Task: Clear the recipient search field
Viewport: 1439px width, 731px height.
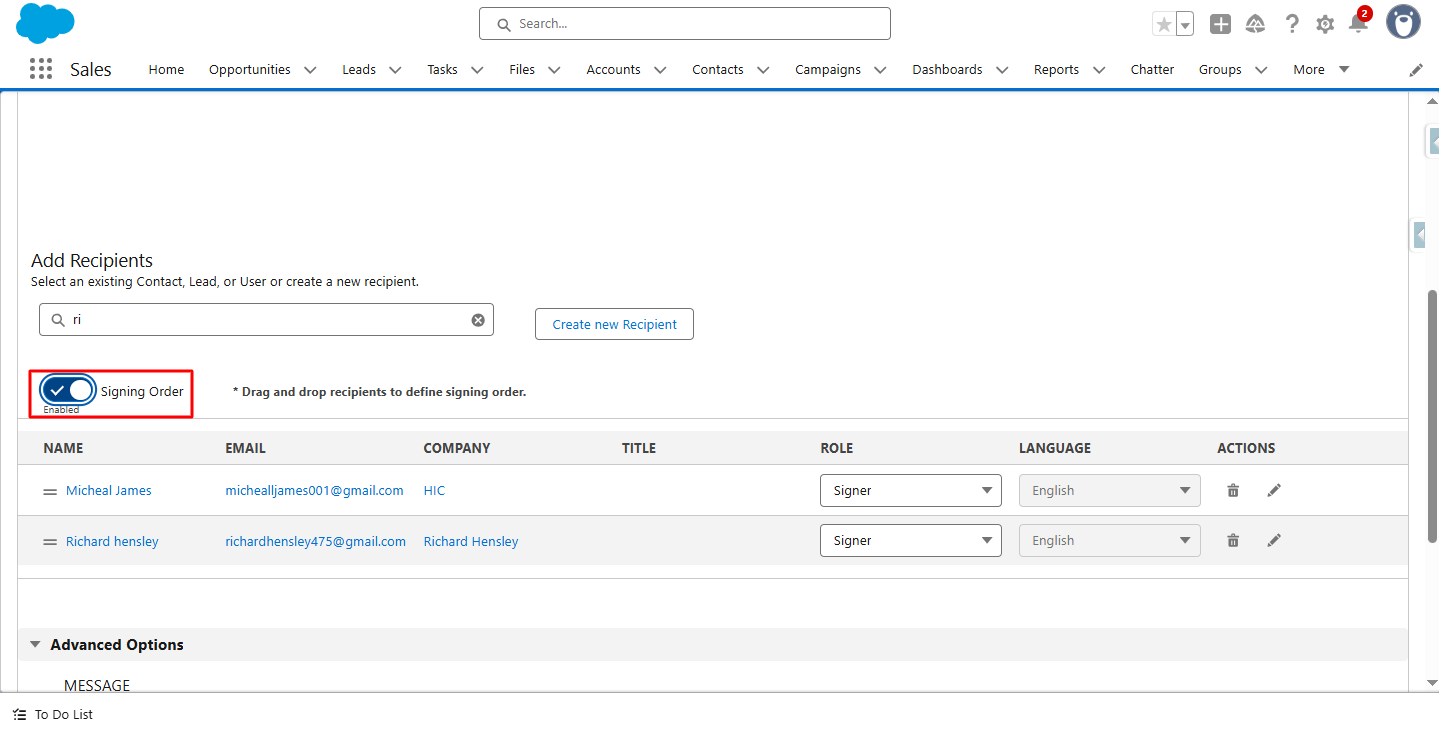Action: [x=478, y=320]
